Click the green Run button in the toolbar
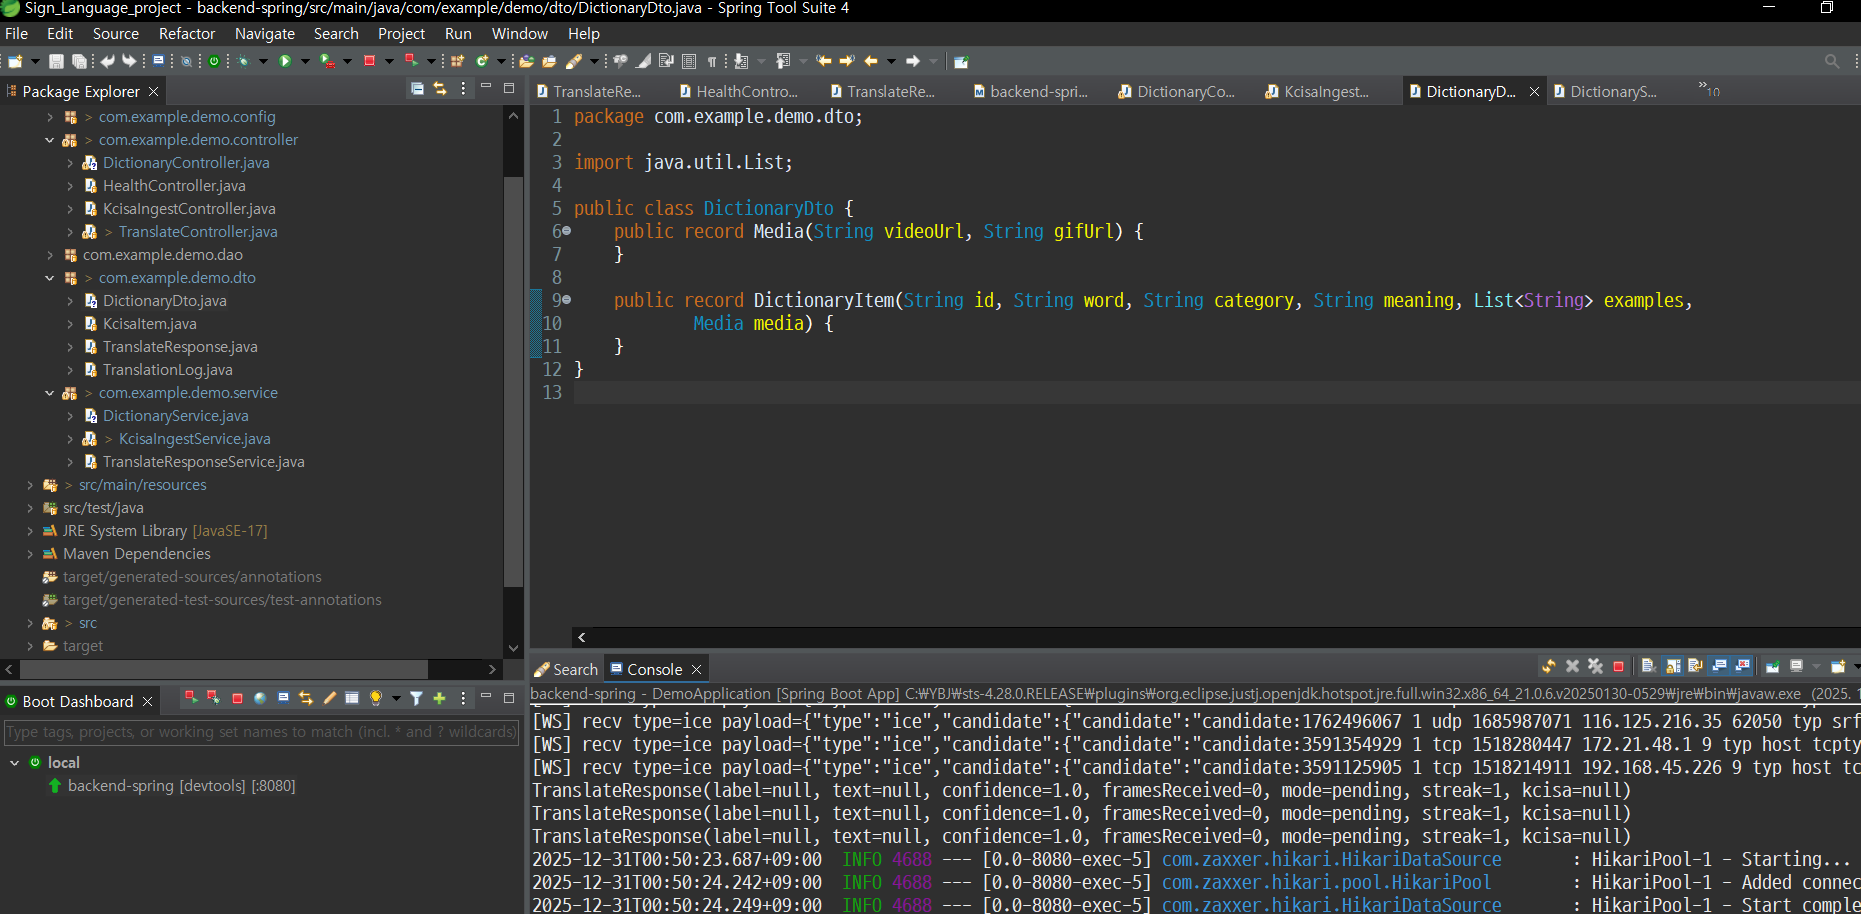 pyautogui.click(x=285, y=61)
